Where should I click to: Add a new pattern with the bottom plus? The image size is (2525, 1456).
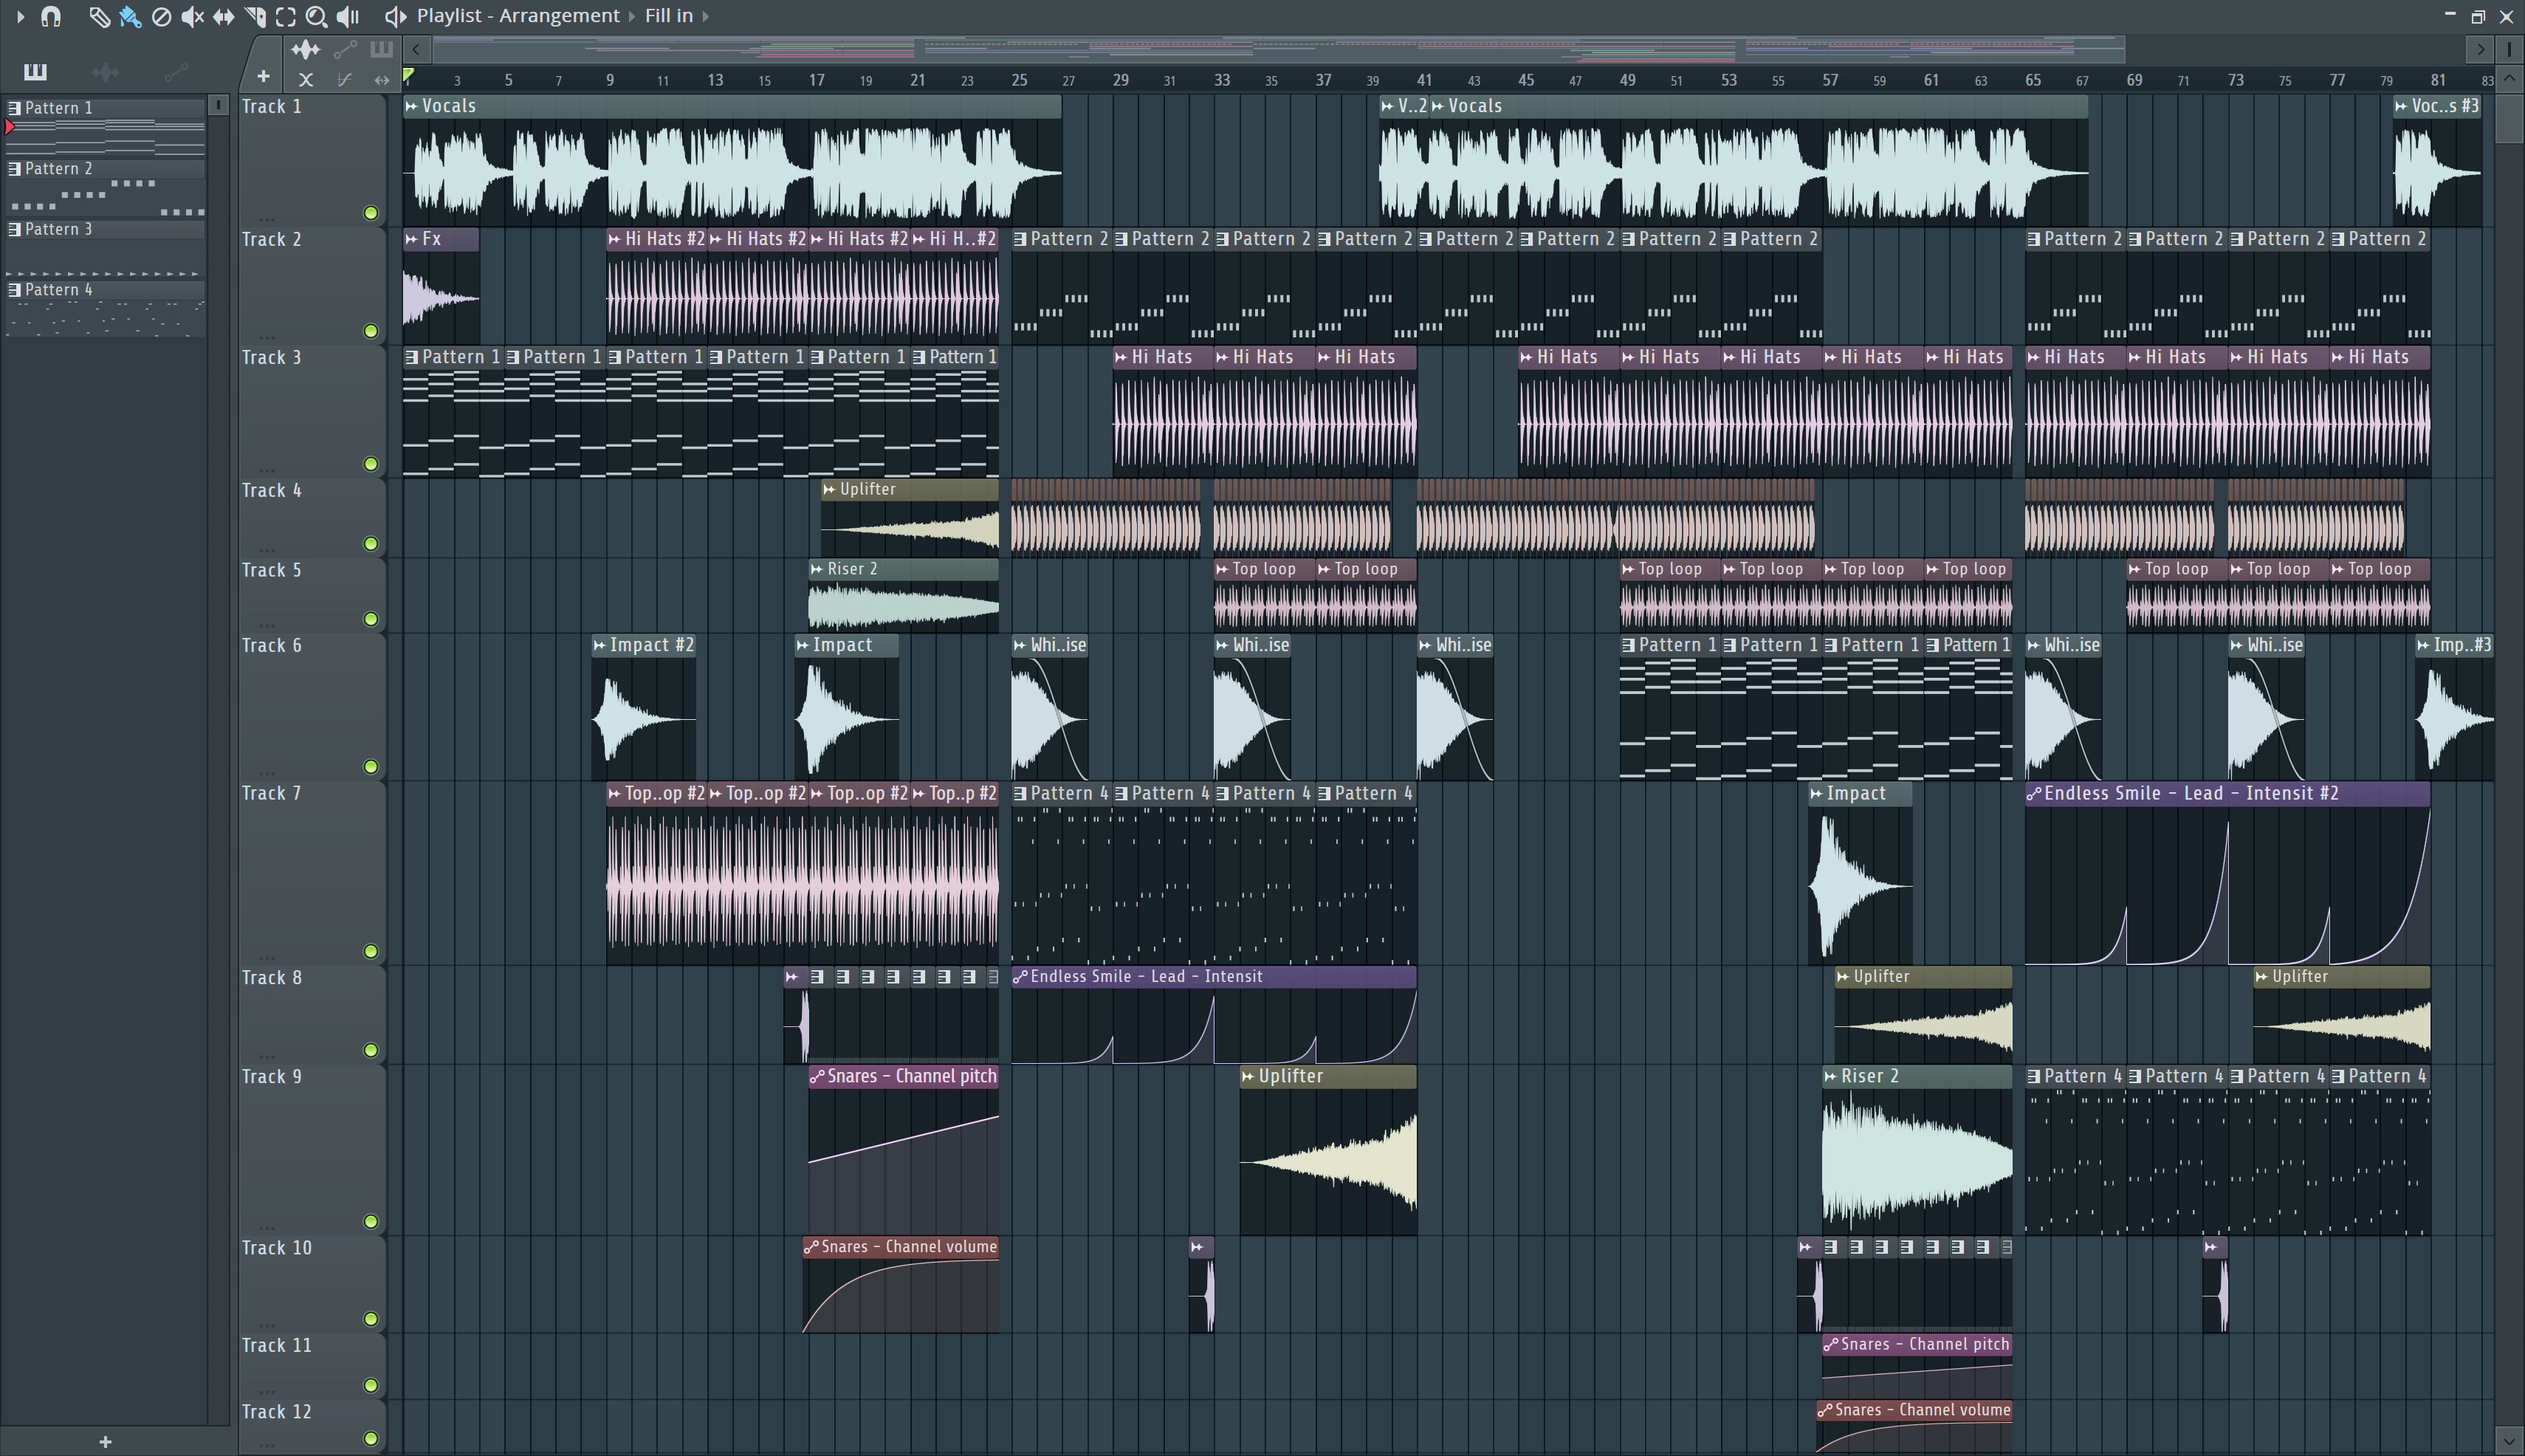[105, 1441]
